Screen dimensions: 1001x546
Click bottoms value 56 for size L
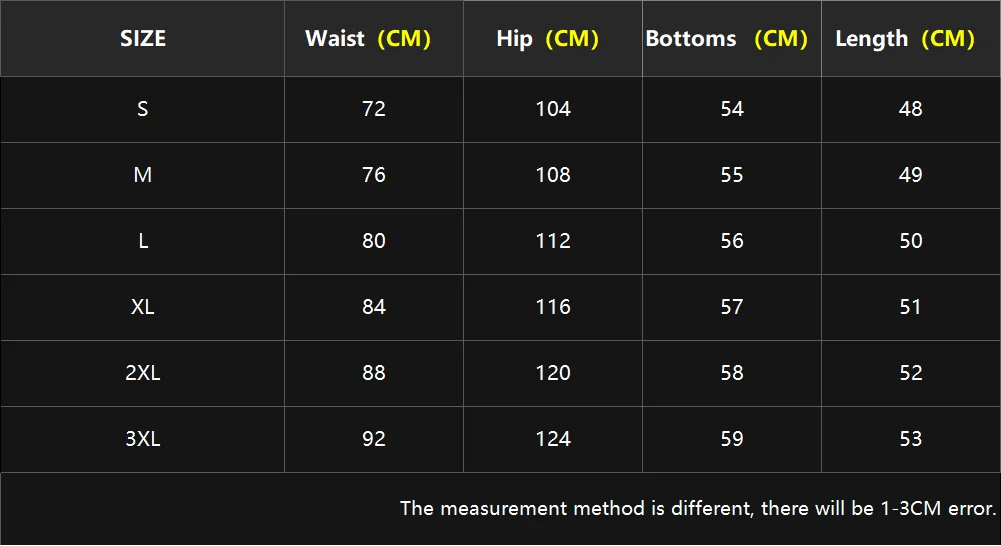tap(732, 241)
